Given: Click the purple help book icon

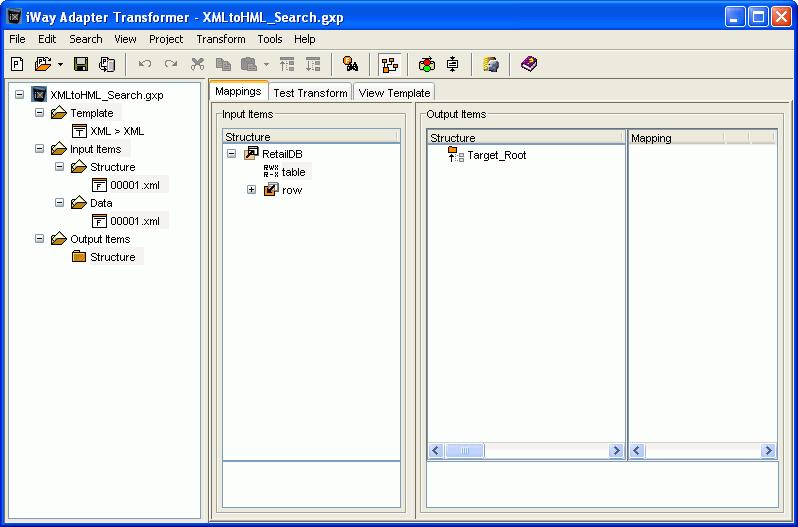Looking at the screenshot, I should 529,64.
